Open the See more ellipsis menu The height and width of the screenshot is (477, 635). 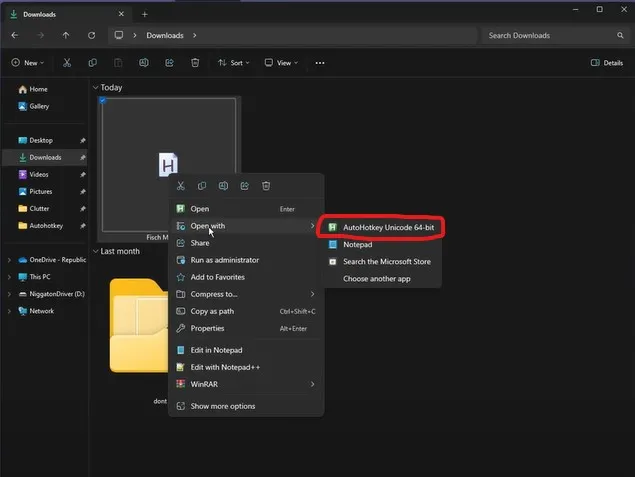[x=320, y=63]
